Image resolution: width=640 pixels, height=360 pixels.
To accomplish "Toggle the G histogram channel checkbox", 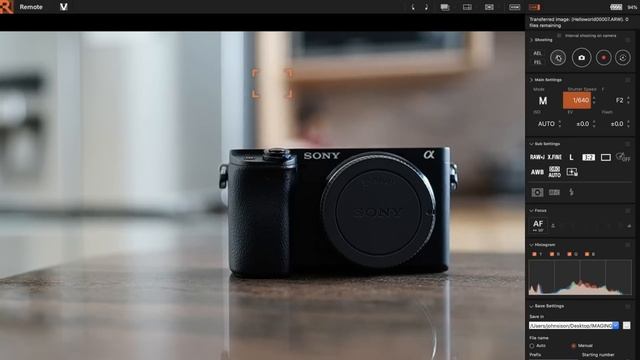I will pyautogui.click(x=569, y=254).
